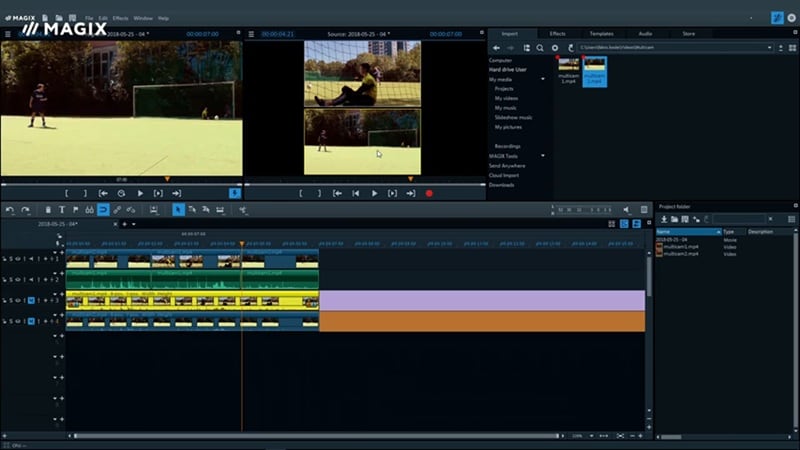The image size is (800, 450).
Task: Open the media browser options gear
Action: point(555,48)
